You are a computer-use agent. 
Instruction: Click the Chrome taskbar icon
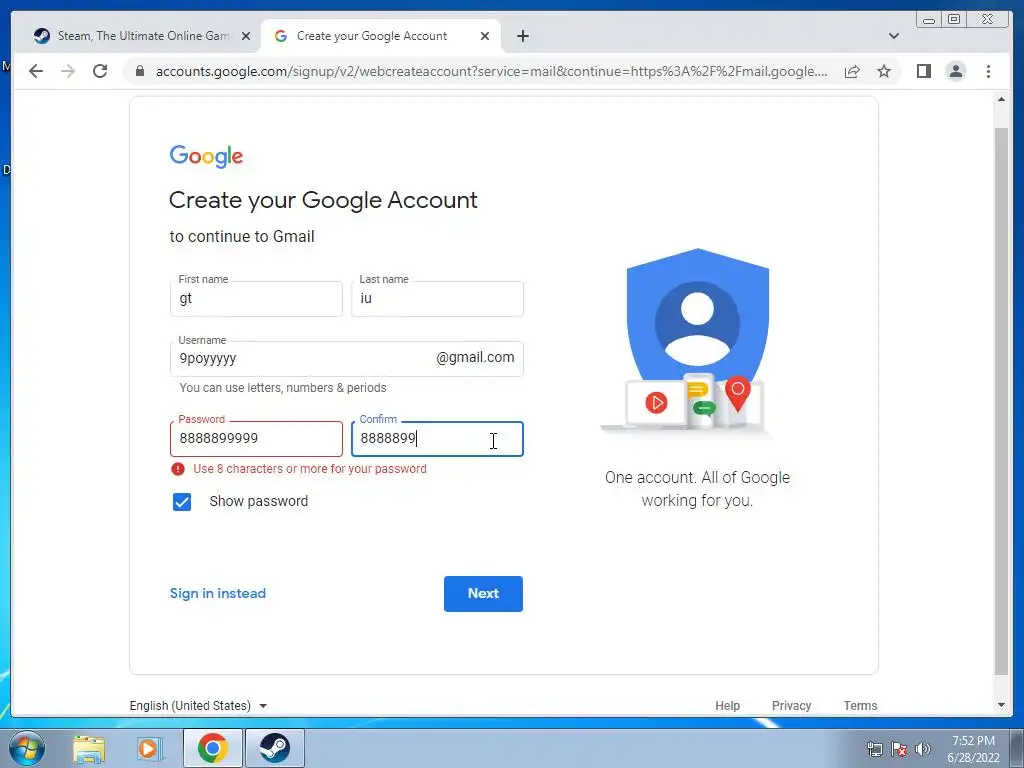[x=212, y=748]
